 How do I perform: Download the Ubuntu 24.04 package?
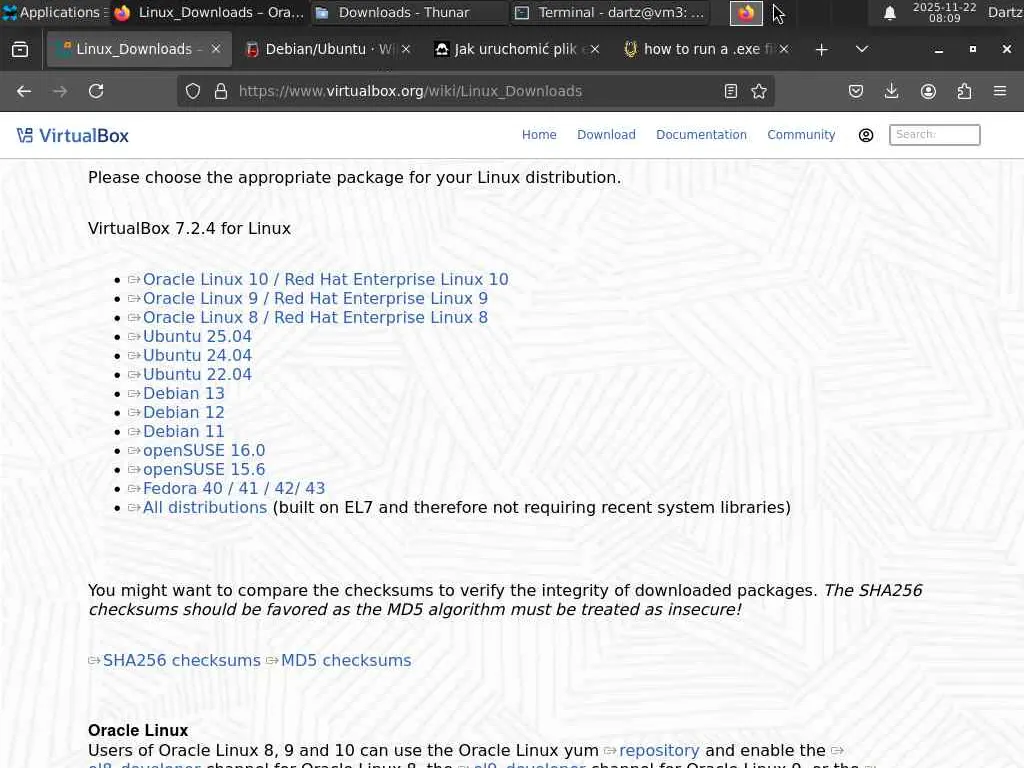coord(197,355)
